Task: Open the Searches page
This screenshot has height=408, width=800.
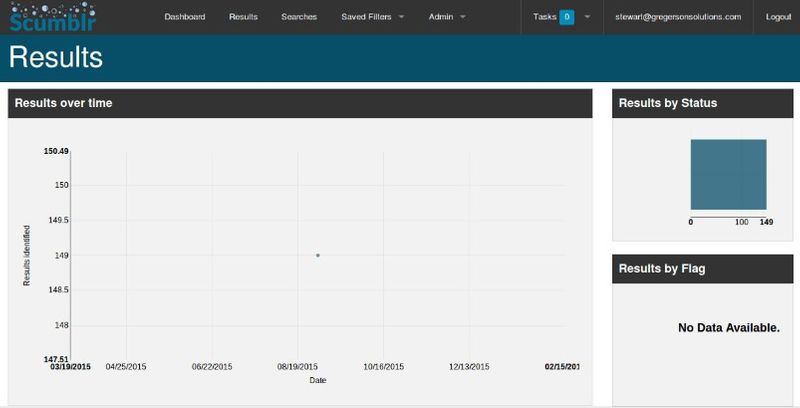Action: pos(299,17)
